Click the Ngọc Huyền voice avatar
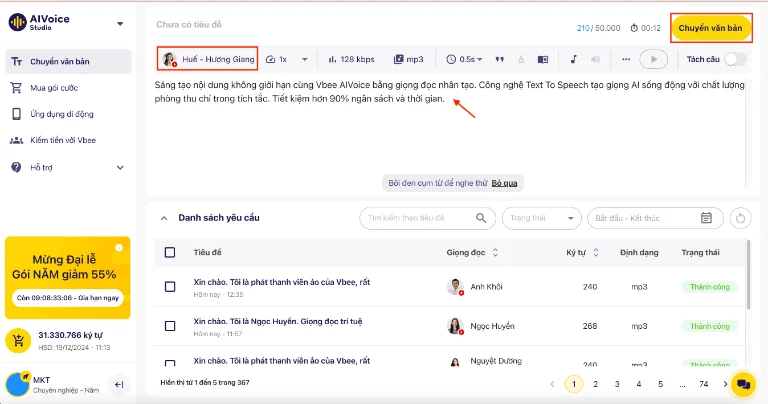The height and width of the screenshot is (404, 768). (455, 326)
